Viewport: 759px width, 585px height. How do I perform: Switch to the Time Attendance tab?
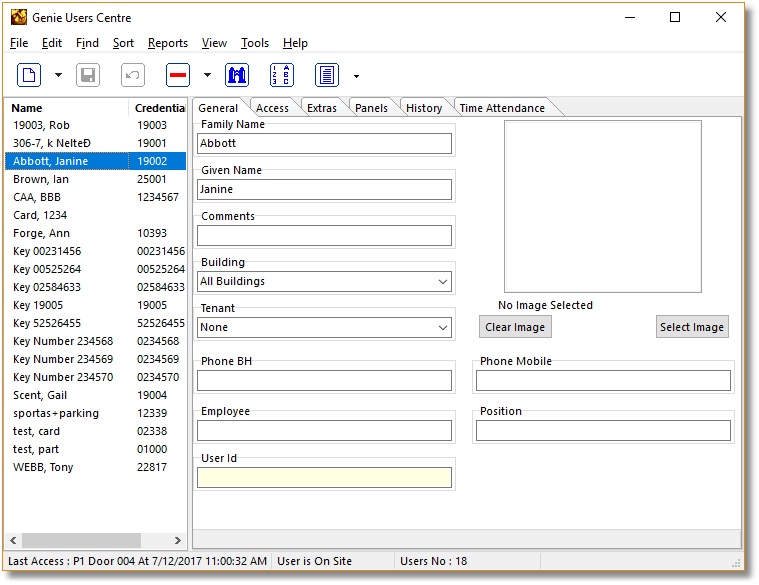click(502, 108)
